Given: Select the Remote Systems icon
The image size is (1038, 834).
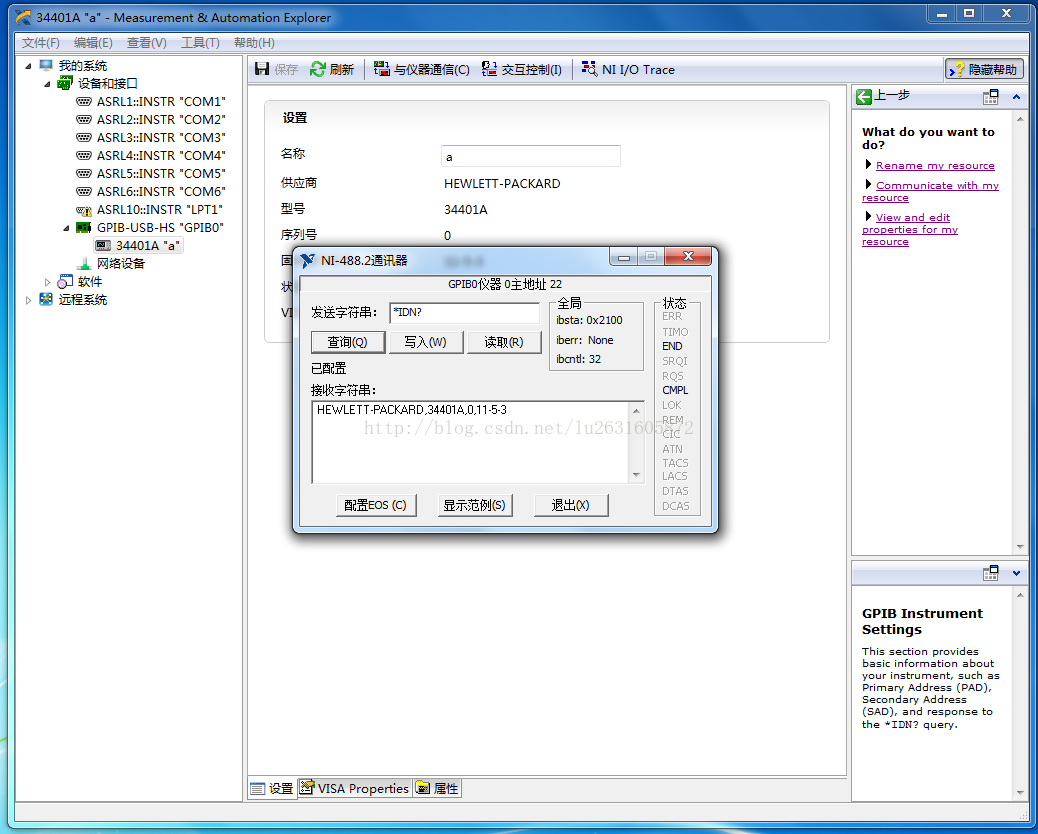Looking at the screenshot, I should (x=46, y=299).
